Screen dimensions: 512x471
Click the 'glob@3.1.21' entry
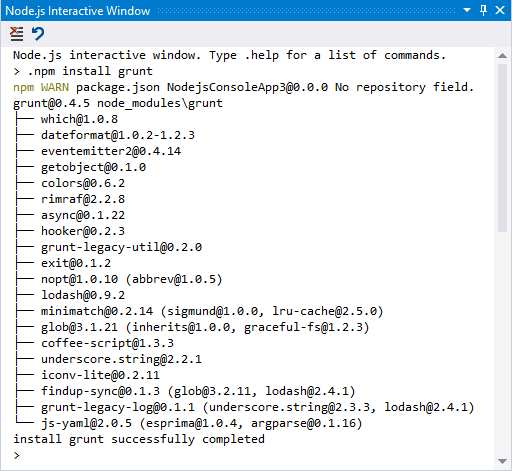coord(79,327)
